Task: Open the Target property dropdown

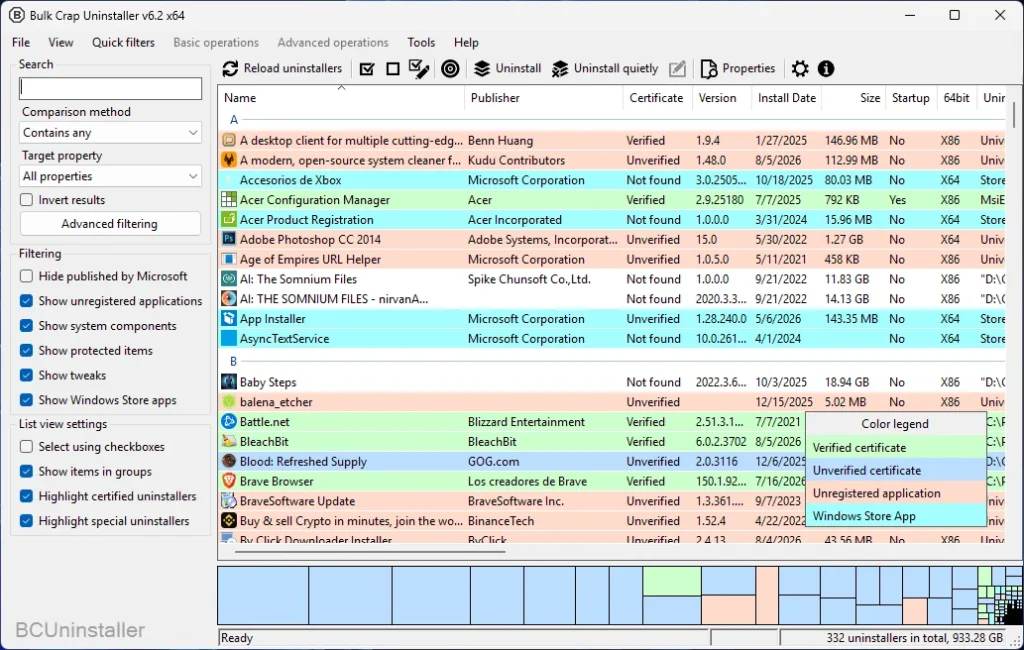Action: point(110,176)
